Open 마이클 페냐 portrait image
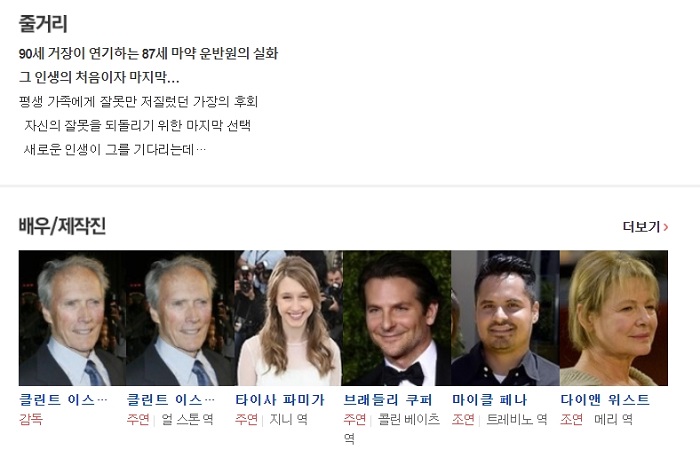This screenshot has height=466, width=700. 505,318
